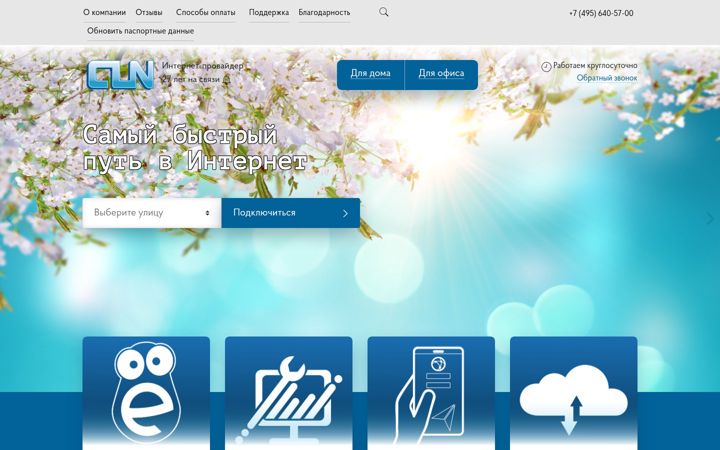Viewport: 720px width, 450px height.
Task: Open the Отзывы menu item
Action: click(x=149, y=12)
